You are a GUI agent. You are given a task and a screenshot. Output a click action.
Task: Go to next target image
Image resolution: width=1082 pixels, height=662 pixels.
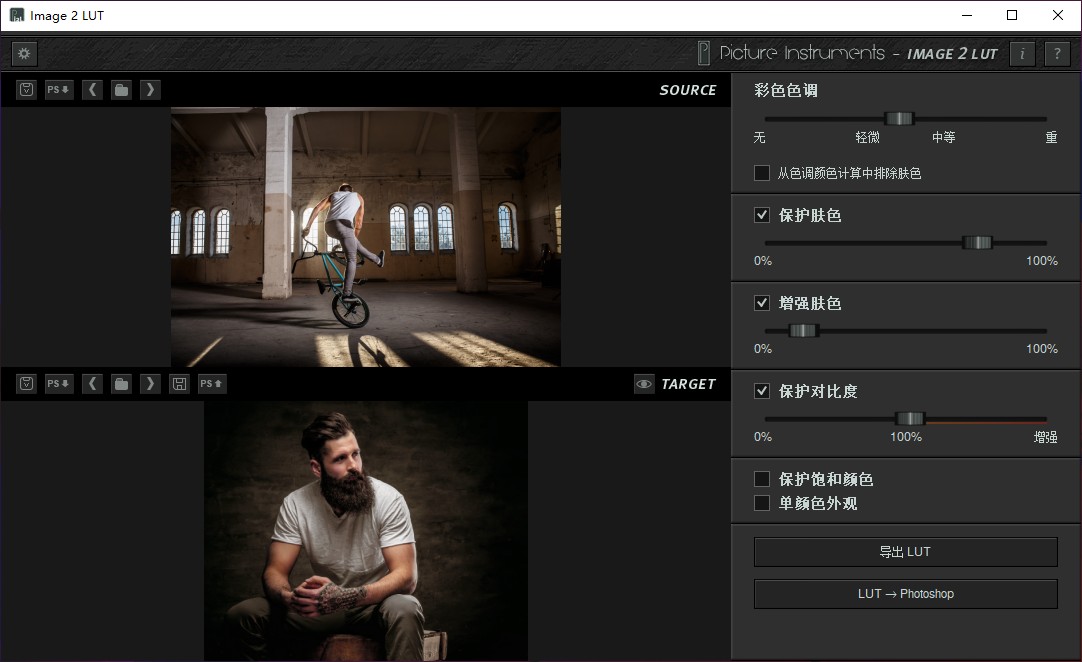(150, 384)
